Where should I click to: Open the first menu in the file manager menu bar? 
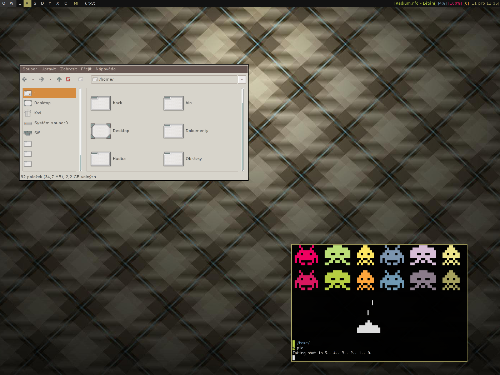(x=30, y=69)
